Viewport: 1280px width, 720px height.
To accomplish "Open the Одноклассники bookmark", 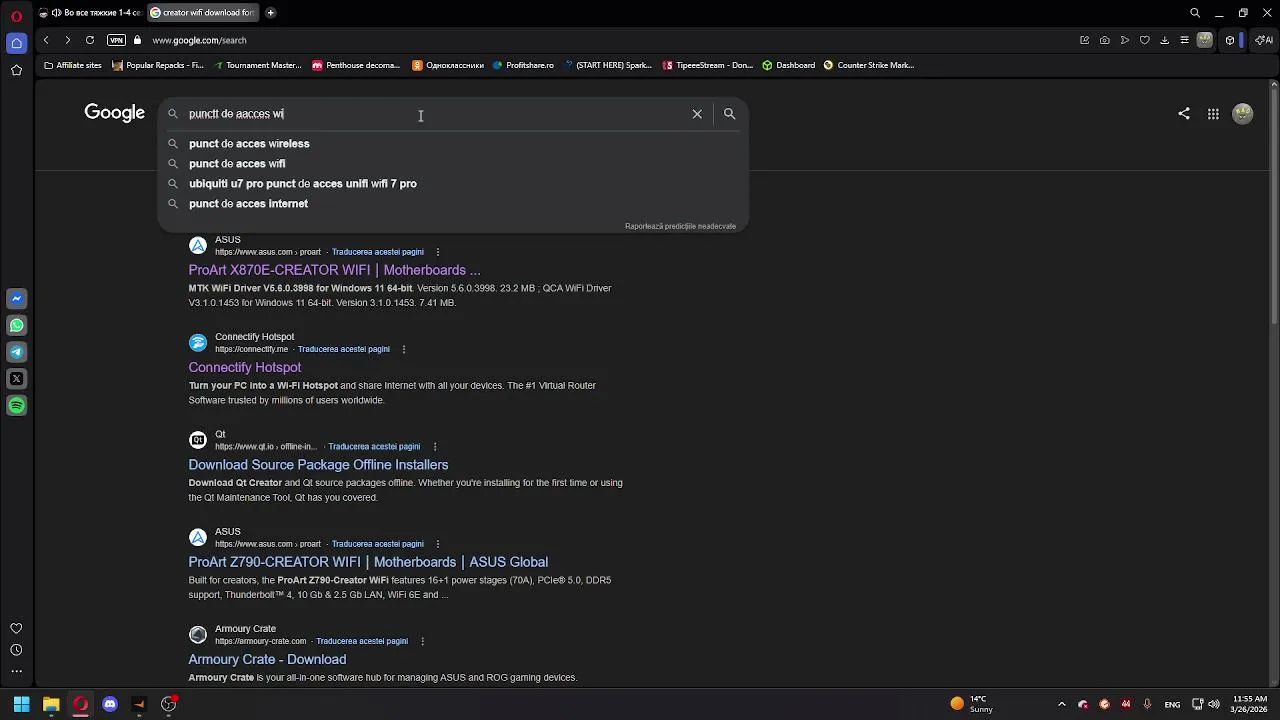I will [448, 65].
